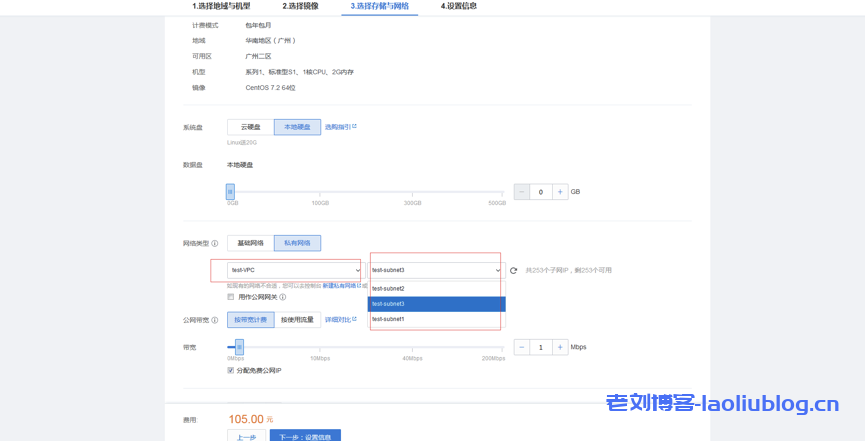Decrease data disk size with minus button
Viewport: 865px width, 441px height.
point(521,191)
